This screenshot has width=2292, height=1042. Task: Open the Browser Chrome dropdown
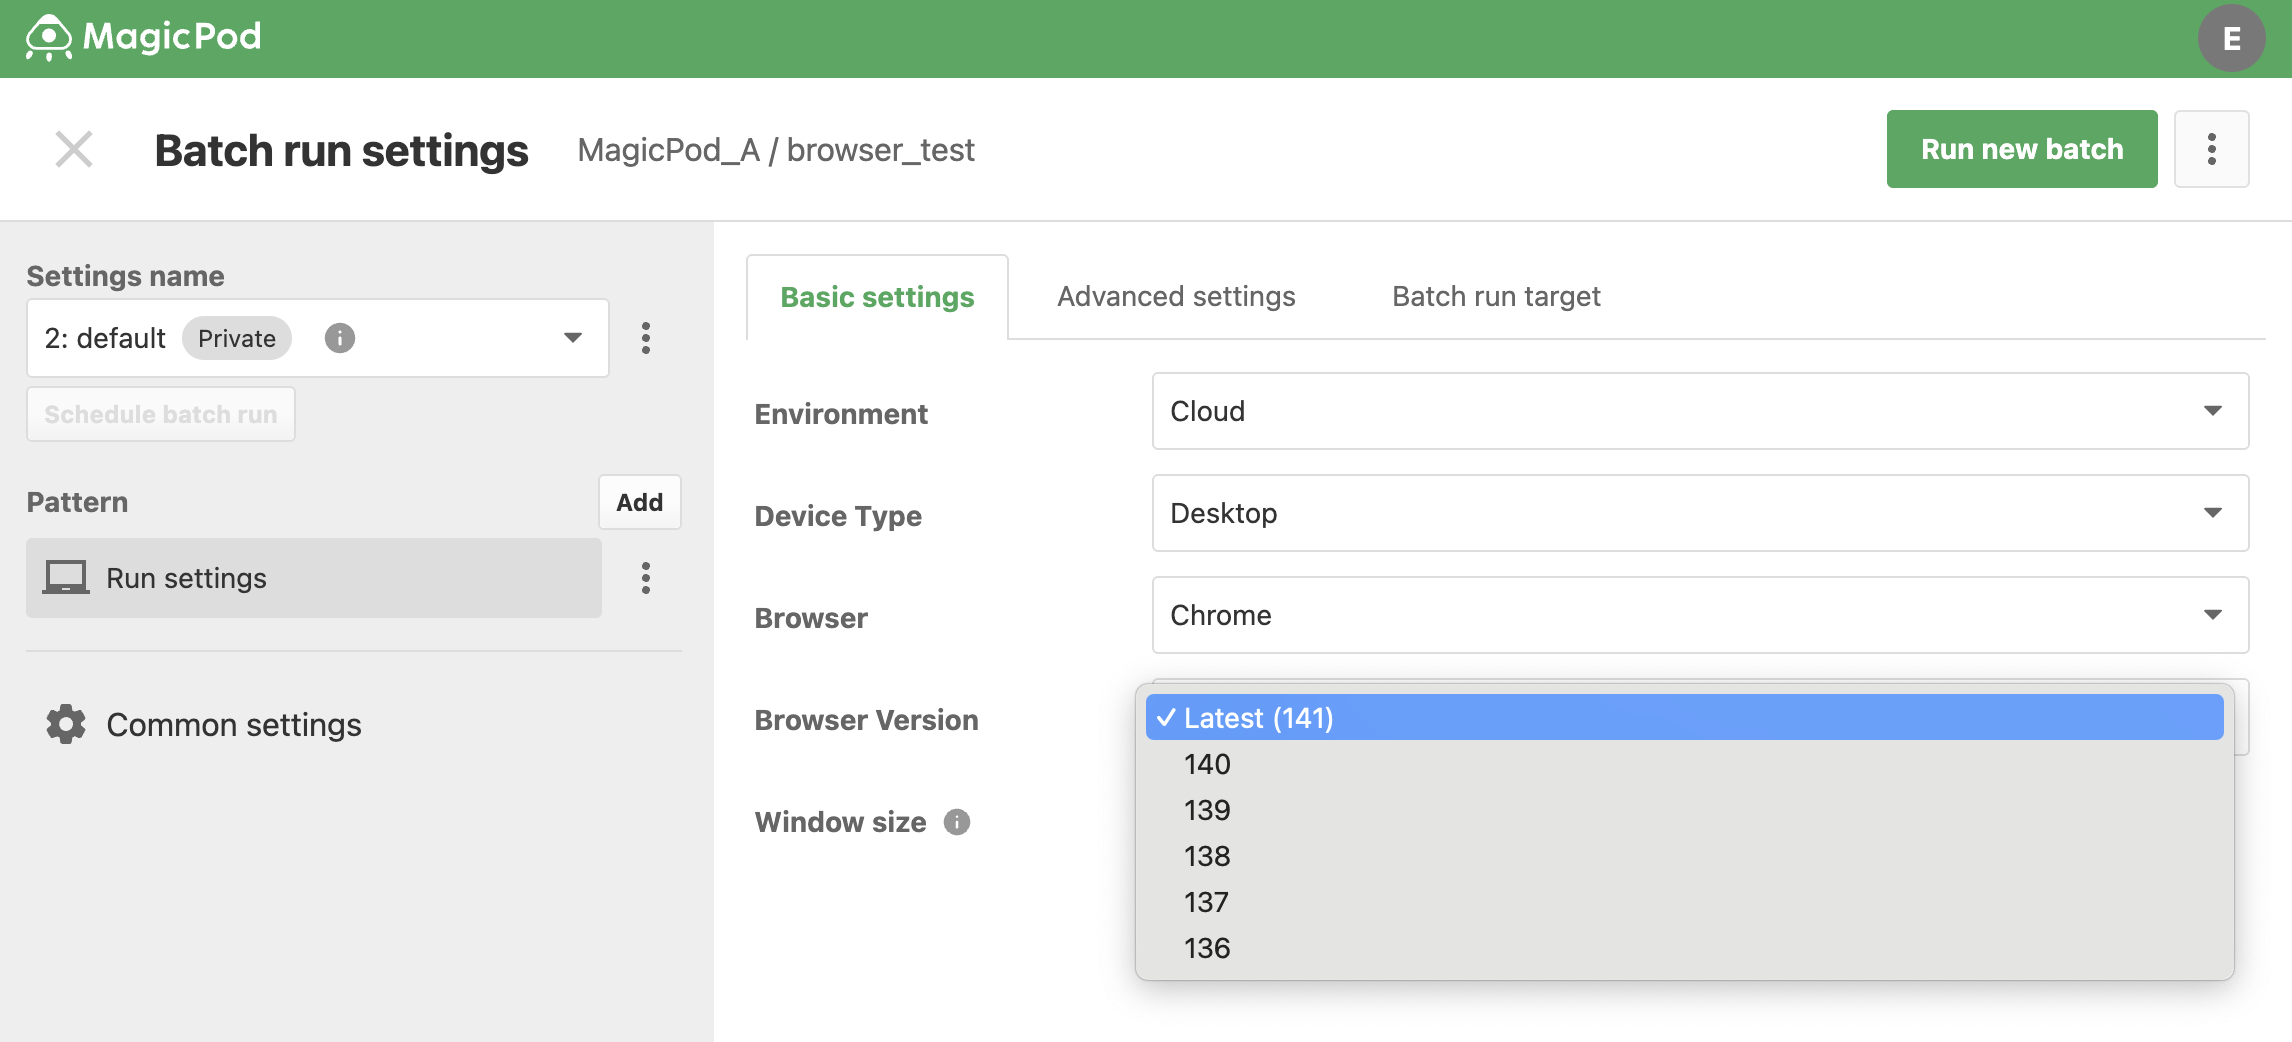1700,615
